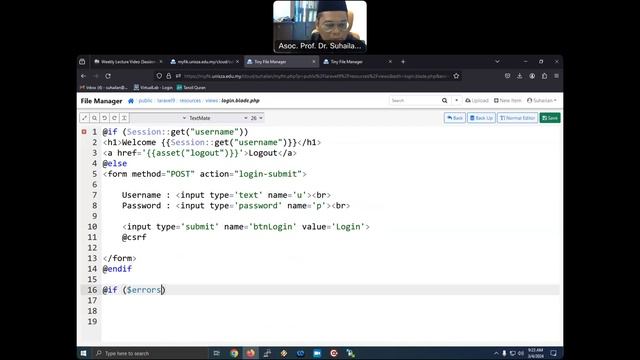Open the laravel9 breadcrumb folder
The width and height of the screenshot is (640, 360).
pos(166,100)
